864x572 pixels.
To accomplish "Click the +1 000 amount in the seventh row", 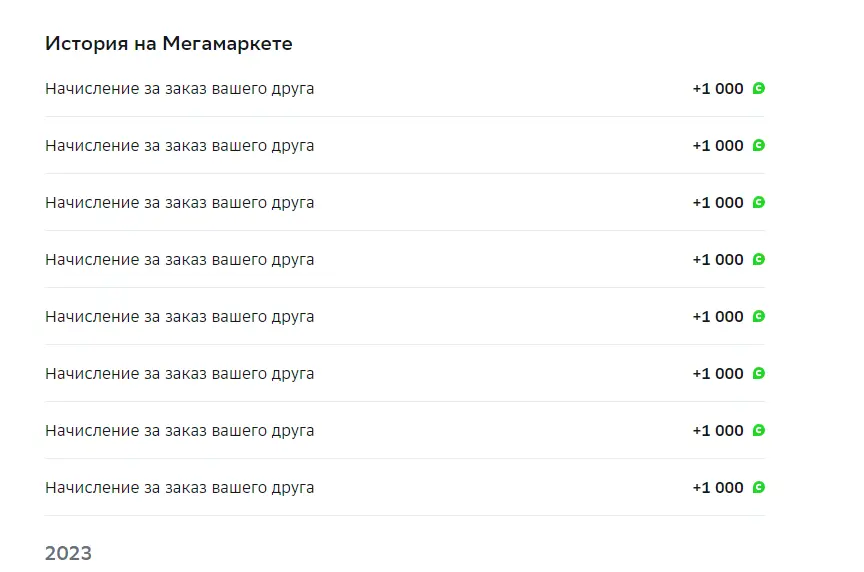I will pos(718,430).
